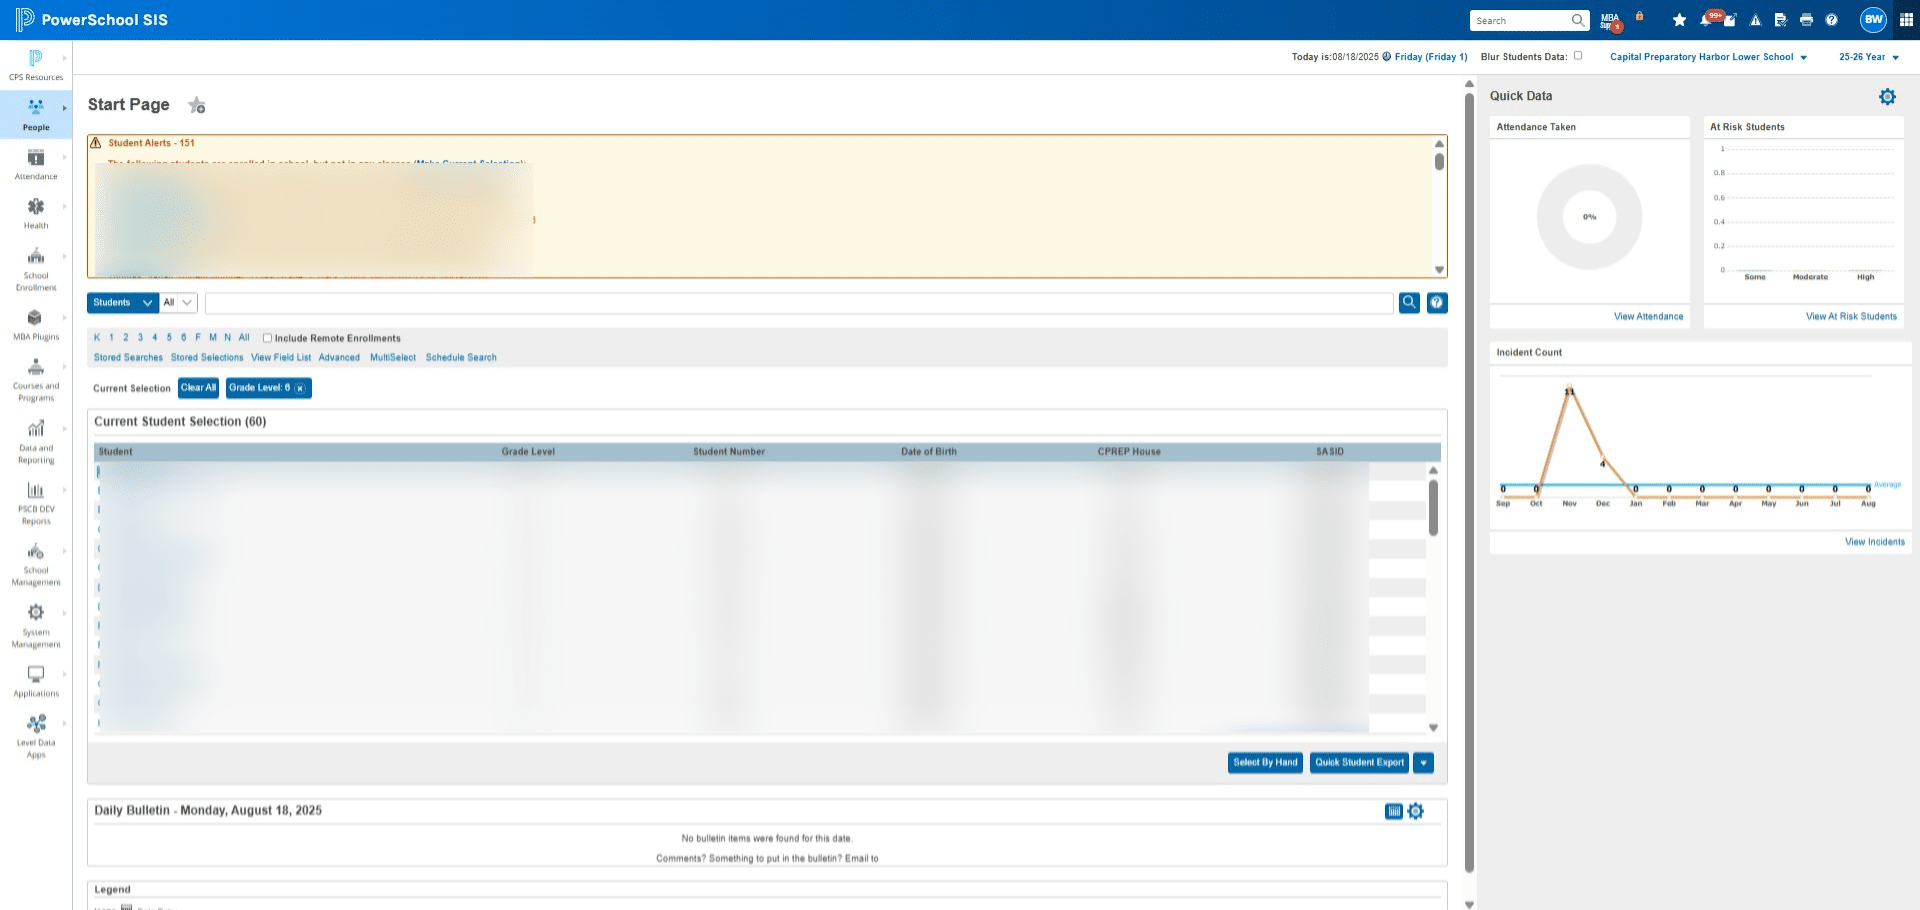Expand the Quick Student Export arrow menu
1920x910 pixels.
pyautogui.click(x=1424, y=763)
